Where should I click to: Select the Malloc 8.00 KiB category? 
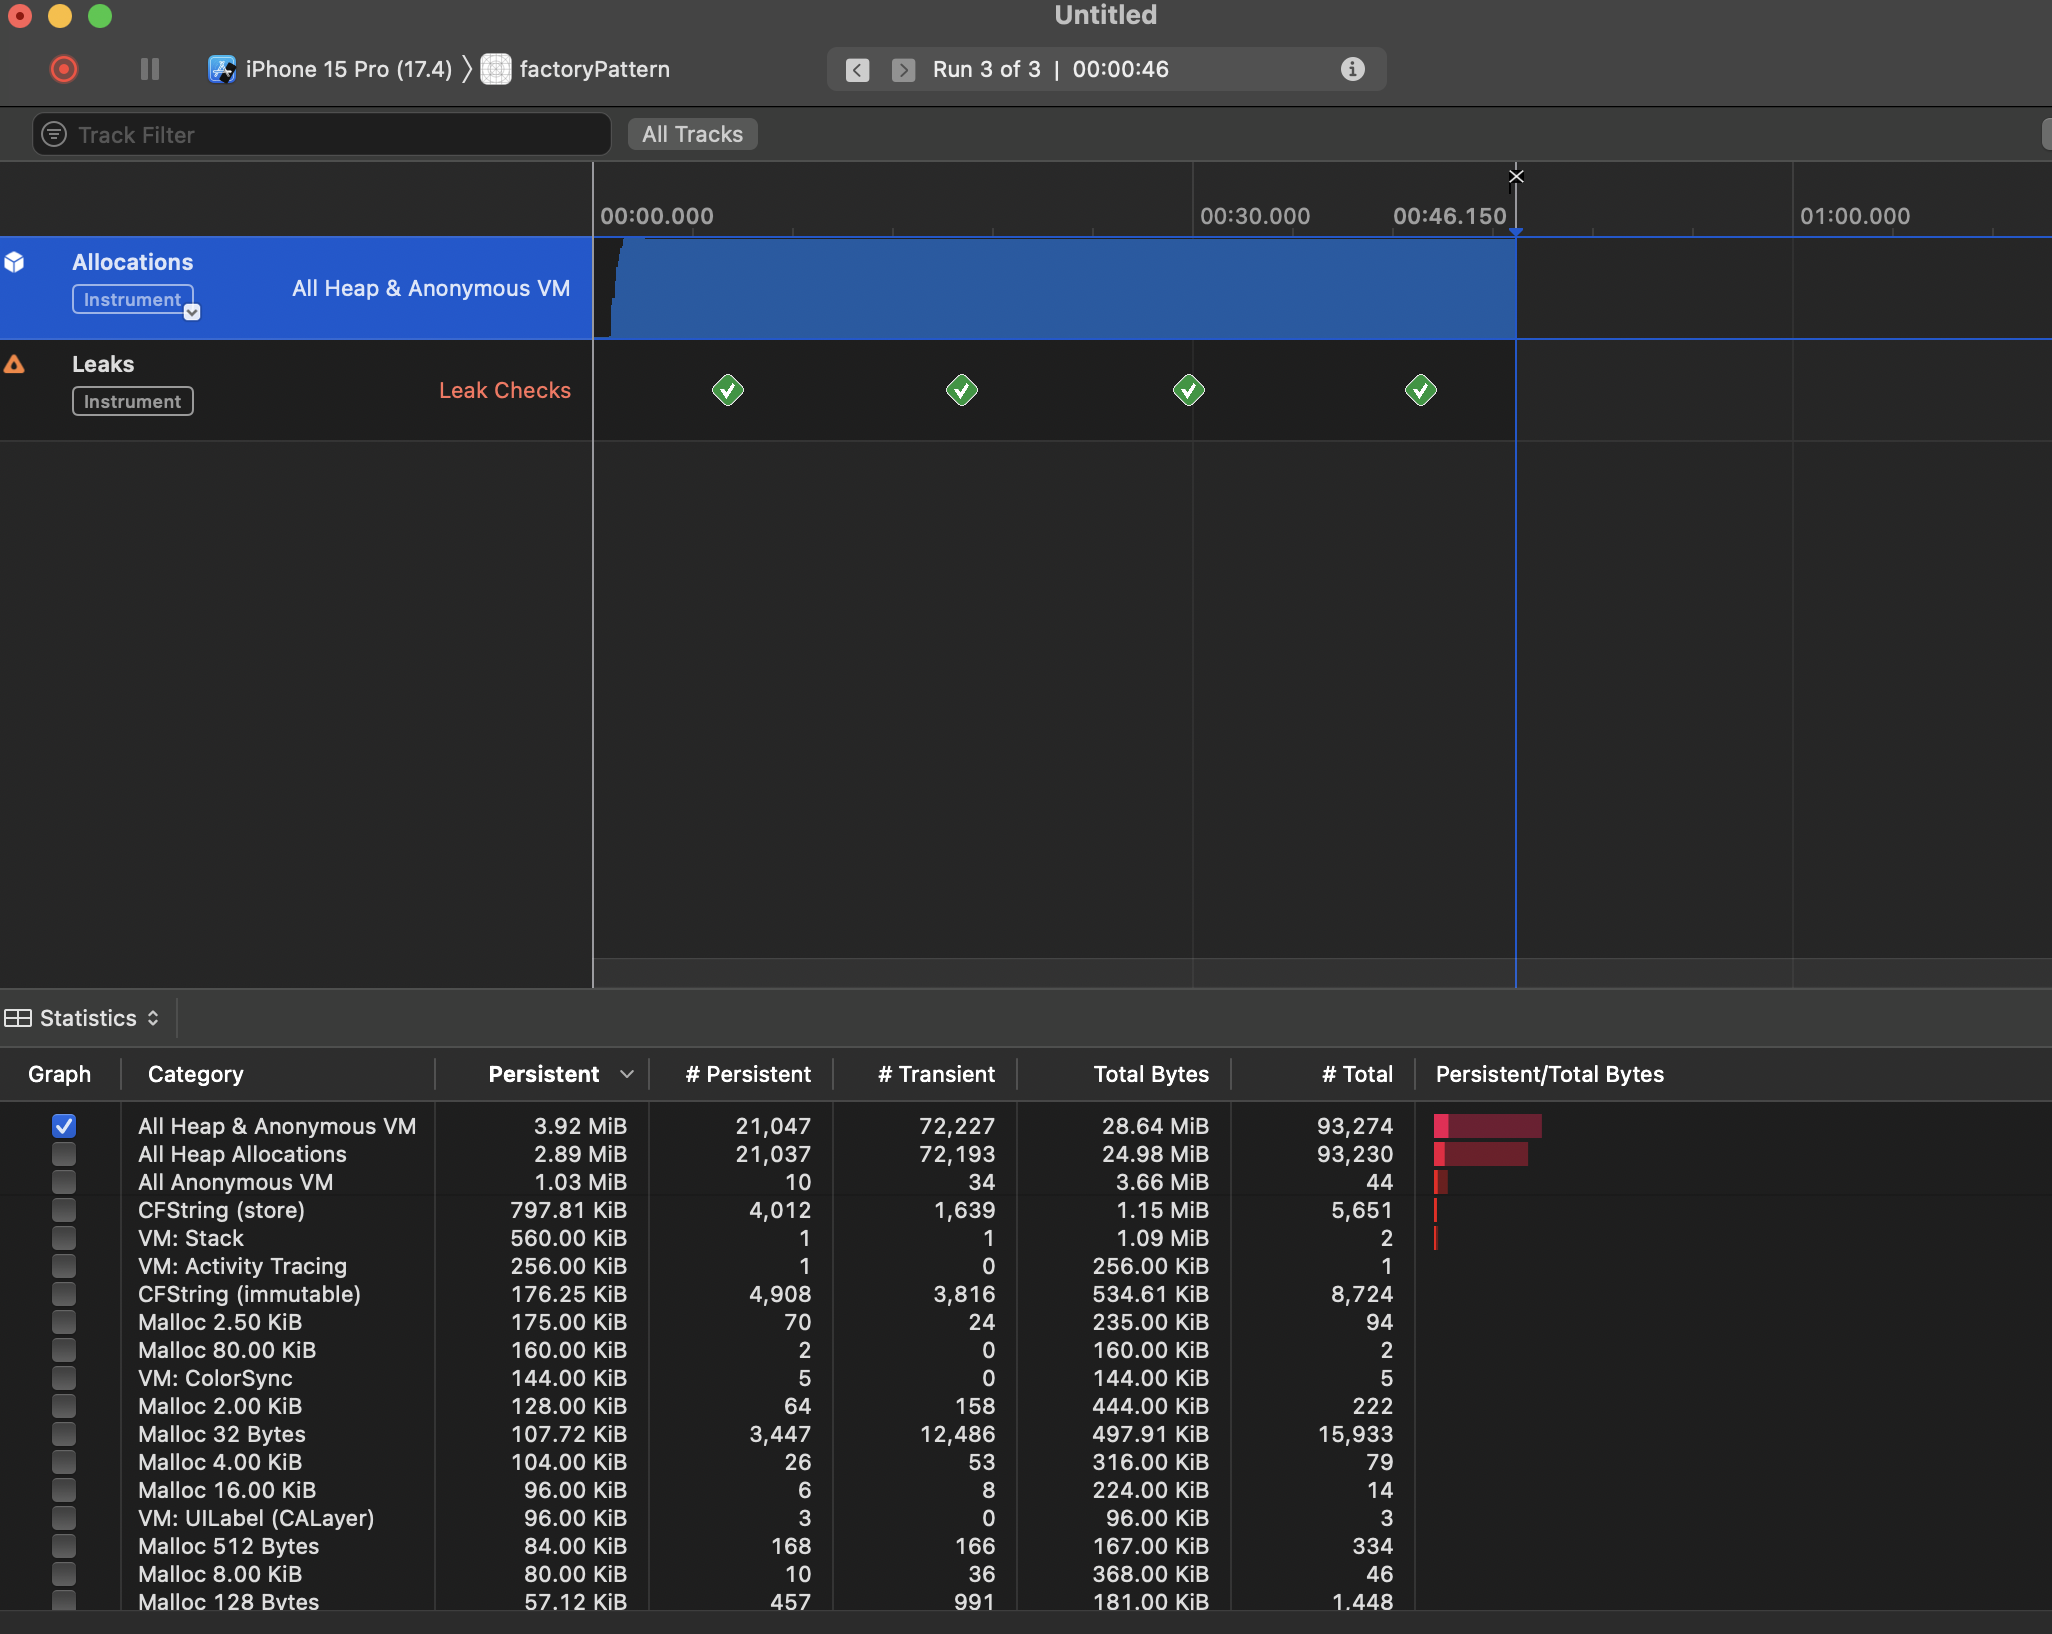pyautogui.click(x=220, y=1574)
